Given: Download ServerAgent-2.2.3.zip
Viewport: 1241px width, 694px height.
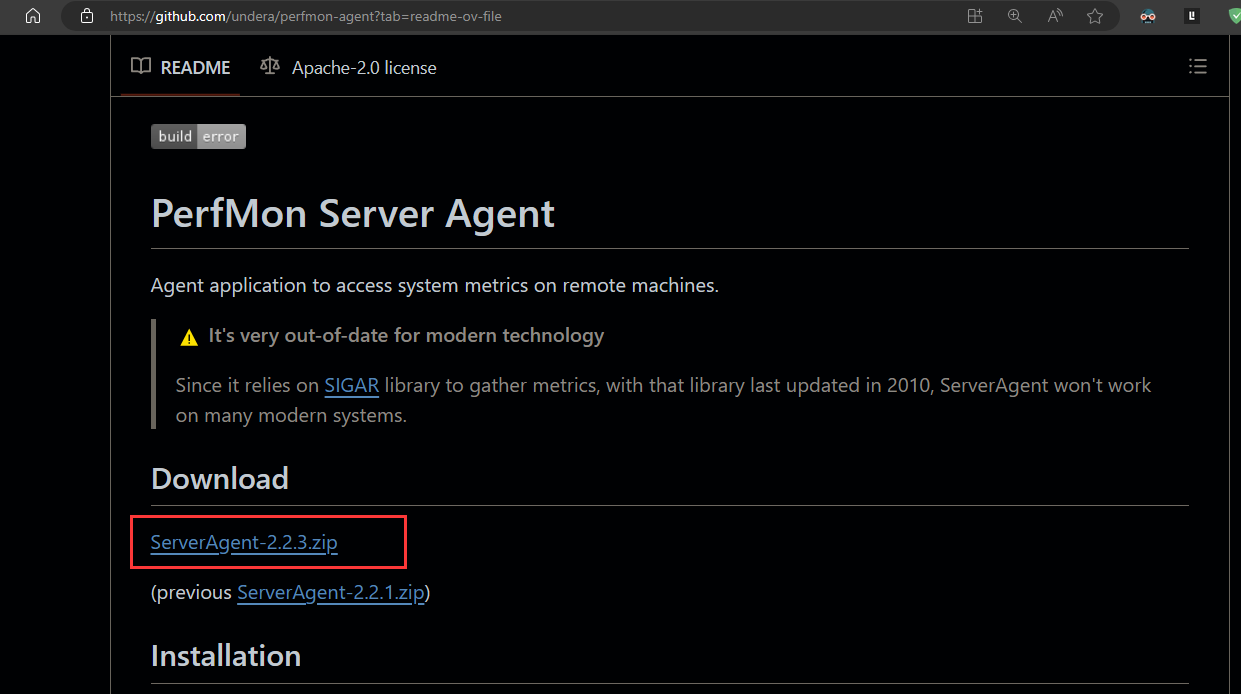Looking at the screenshot, I should pyautogui.click(x=244, y=543).
